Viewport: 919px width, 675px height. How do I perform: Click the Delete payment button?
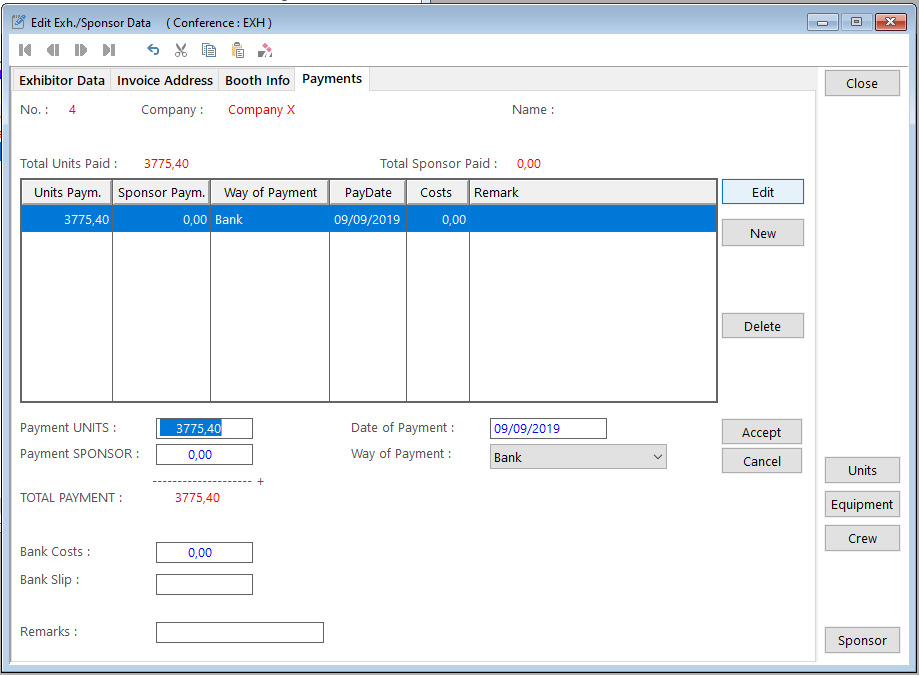[762, 326]
